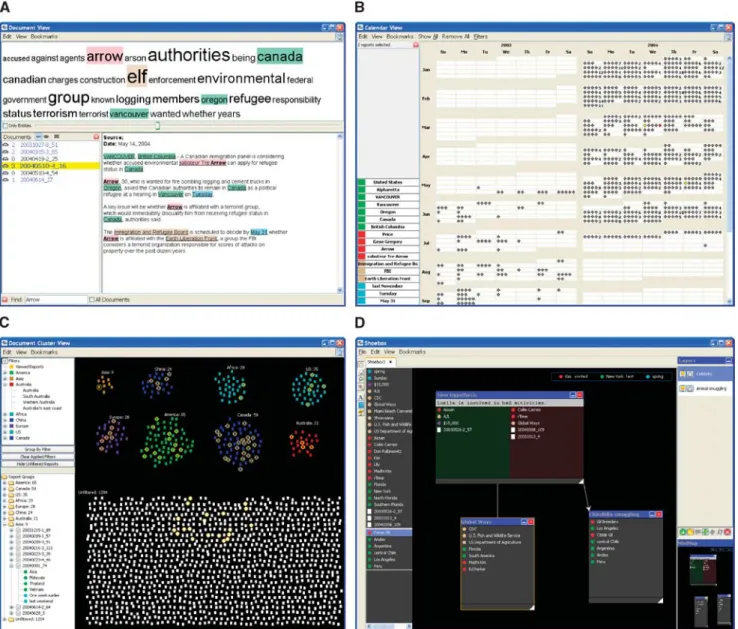Click the blue square tool in Shoebox toolbar
Image resolution: width=738 pixels, height=629 pixels.
click(x=361, y=405)
